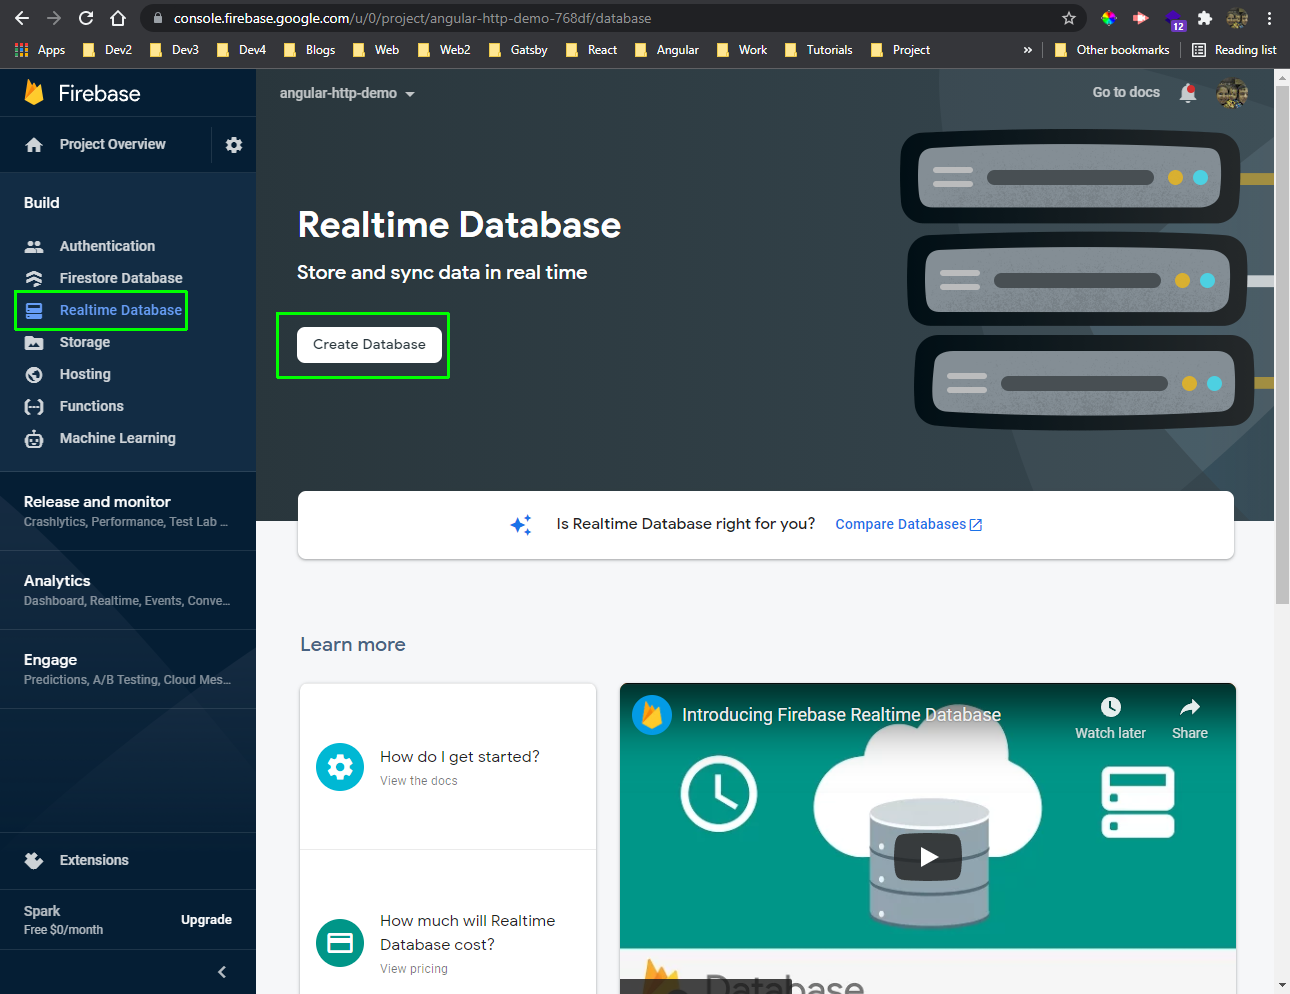The image size is (1290, 994).
Task: Open the Tutorials bookmarks folder
Action: pos(819,50)
